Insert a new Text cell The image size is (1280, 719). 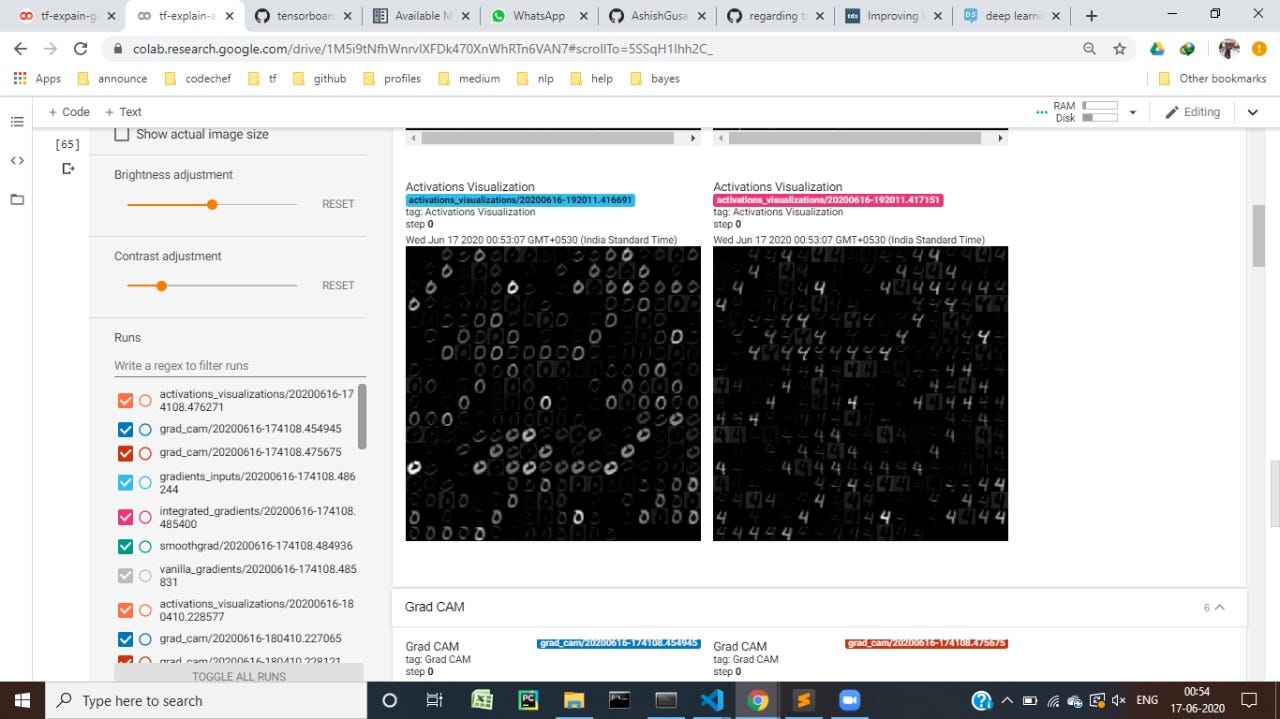[123, 112]
